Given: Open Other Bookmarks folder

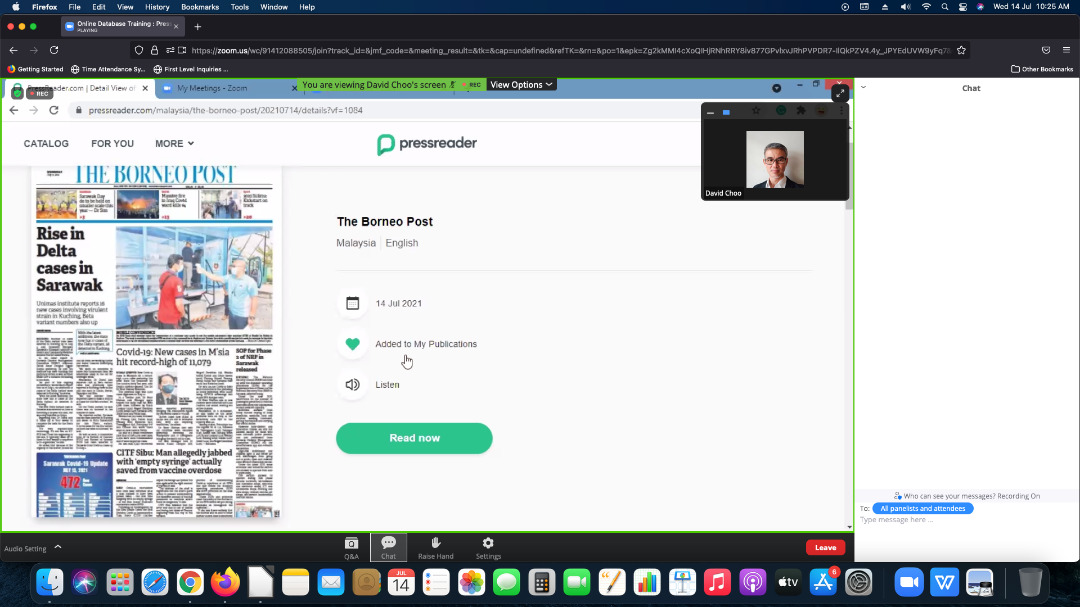Looking at the screenshot, I should (x=1041, y=69).
